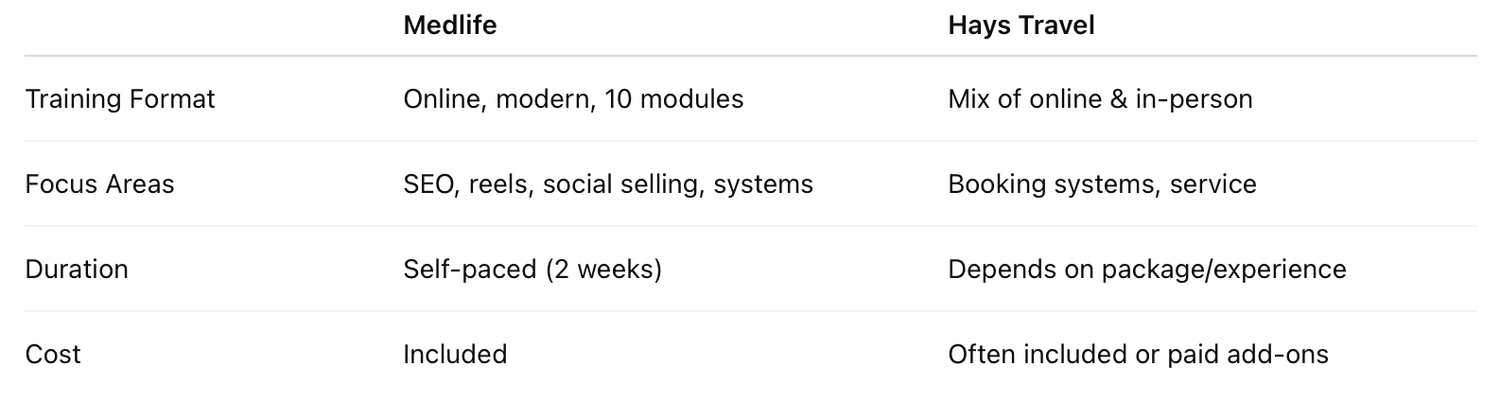Click the Medlife column header
This screenshot has width=1500, height=418.
point(450,26)
